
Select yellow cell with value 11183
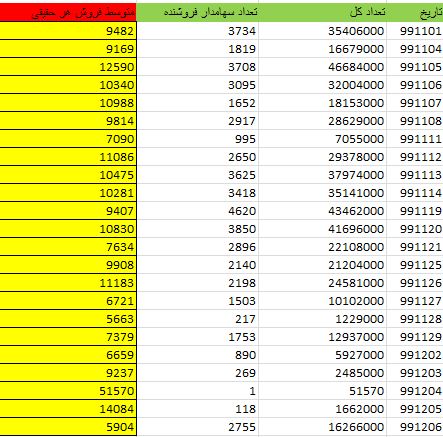[x=68, y=283]
